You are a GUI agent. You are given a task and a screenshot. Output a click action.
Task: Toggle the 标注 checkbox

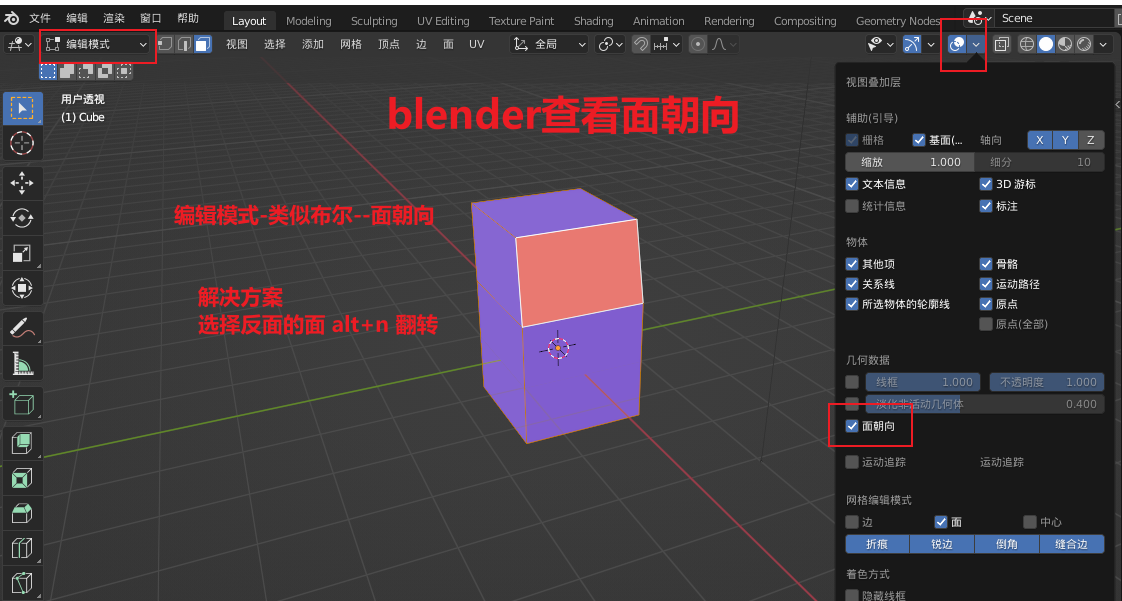click(986, 206)
